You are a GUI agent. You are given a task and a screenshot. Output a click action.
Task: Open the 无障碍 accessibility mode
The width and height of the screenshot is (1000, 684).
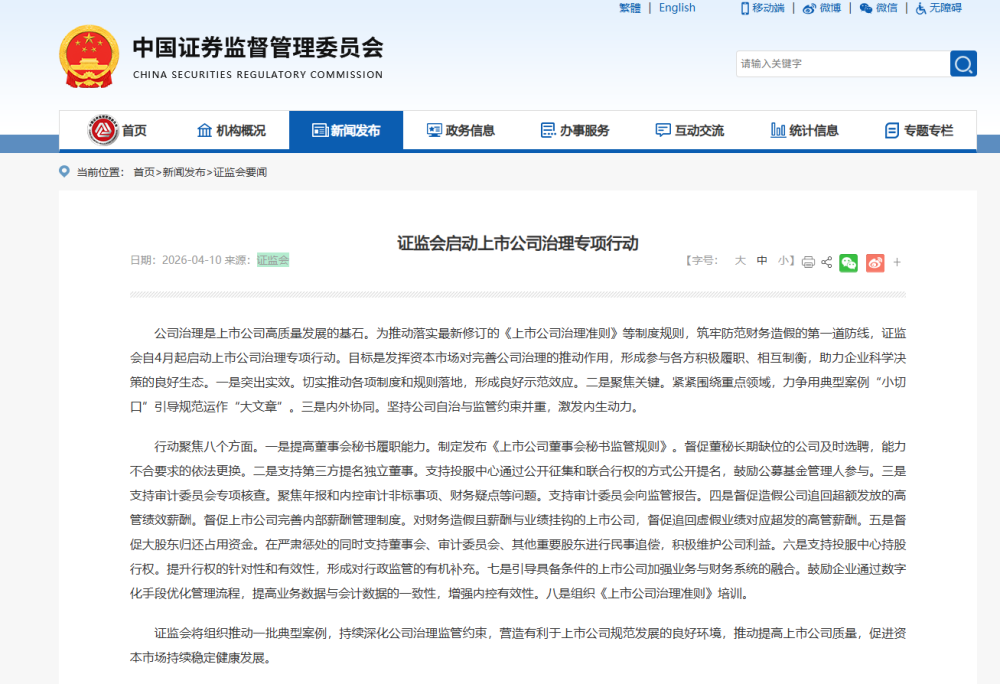tap(938, 8)
